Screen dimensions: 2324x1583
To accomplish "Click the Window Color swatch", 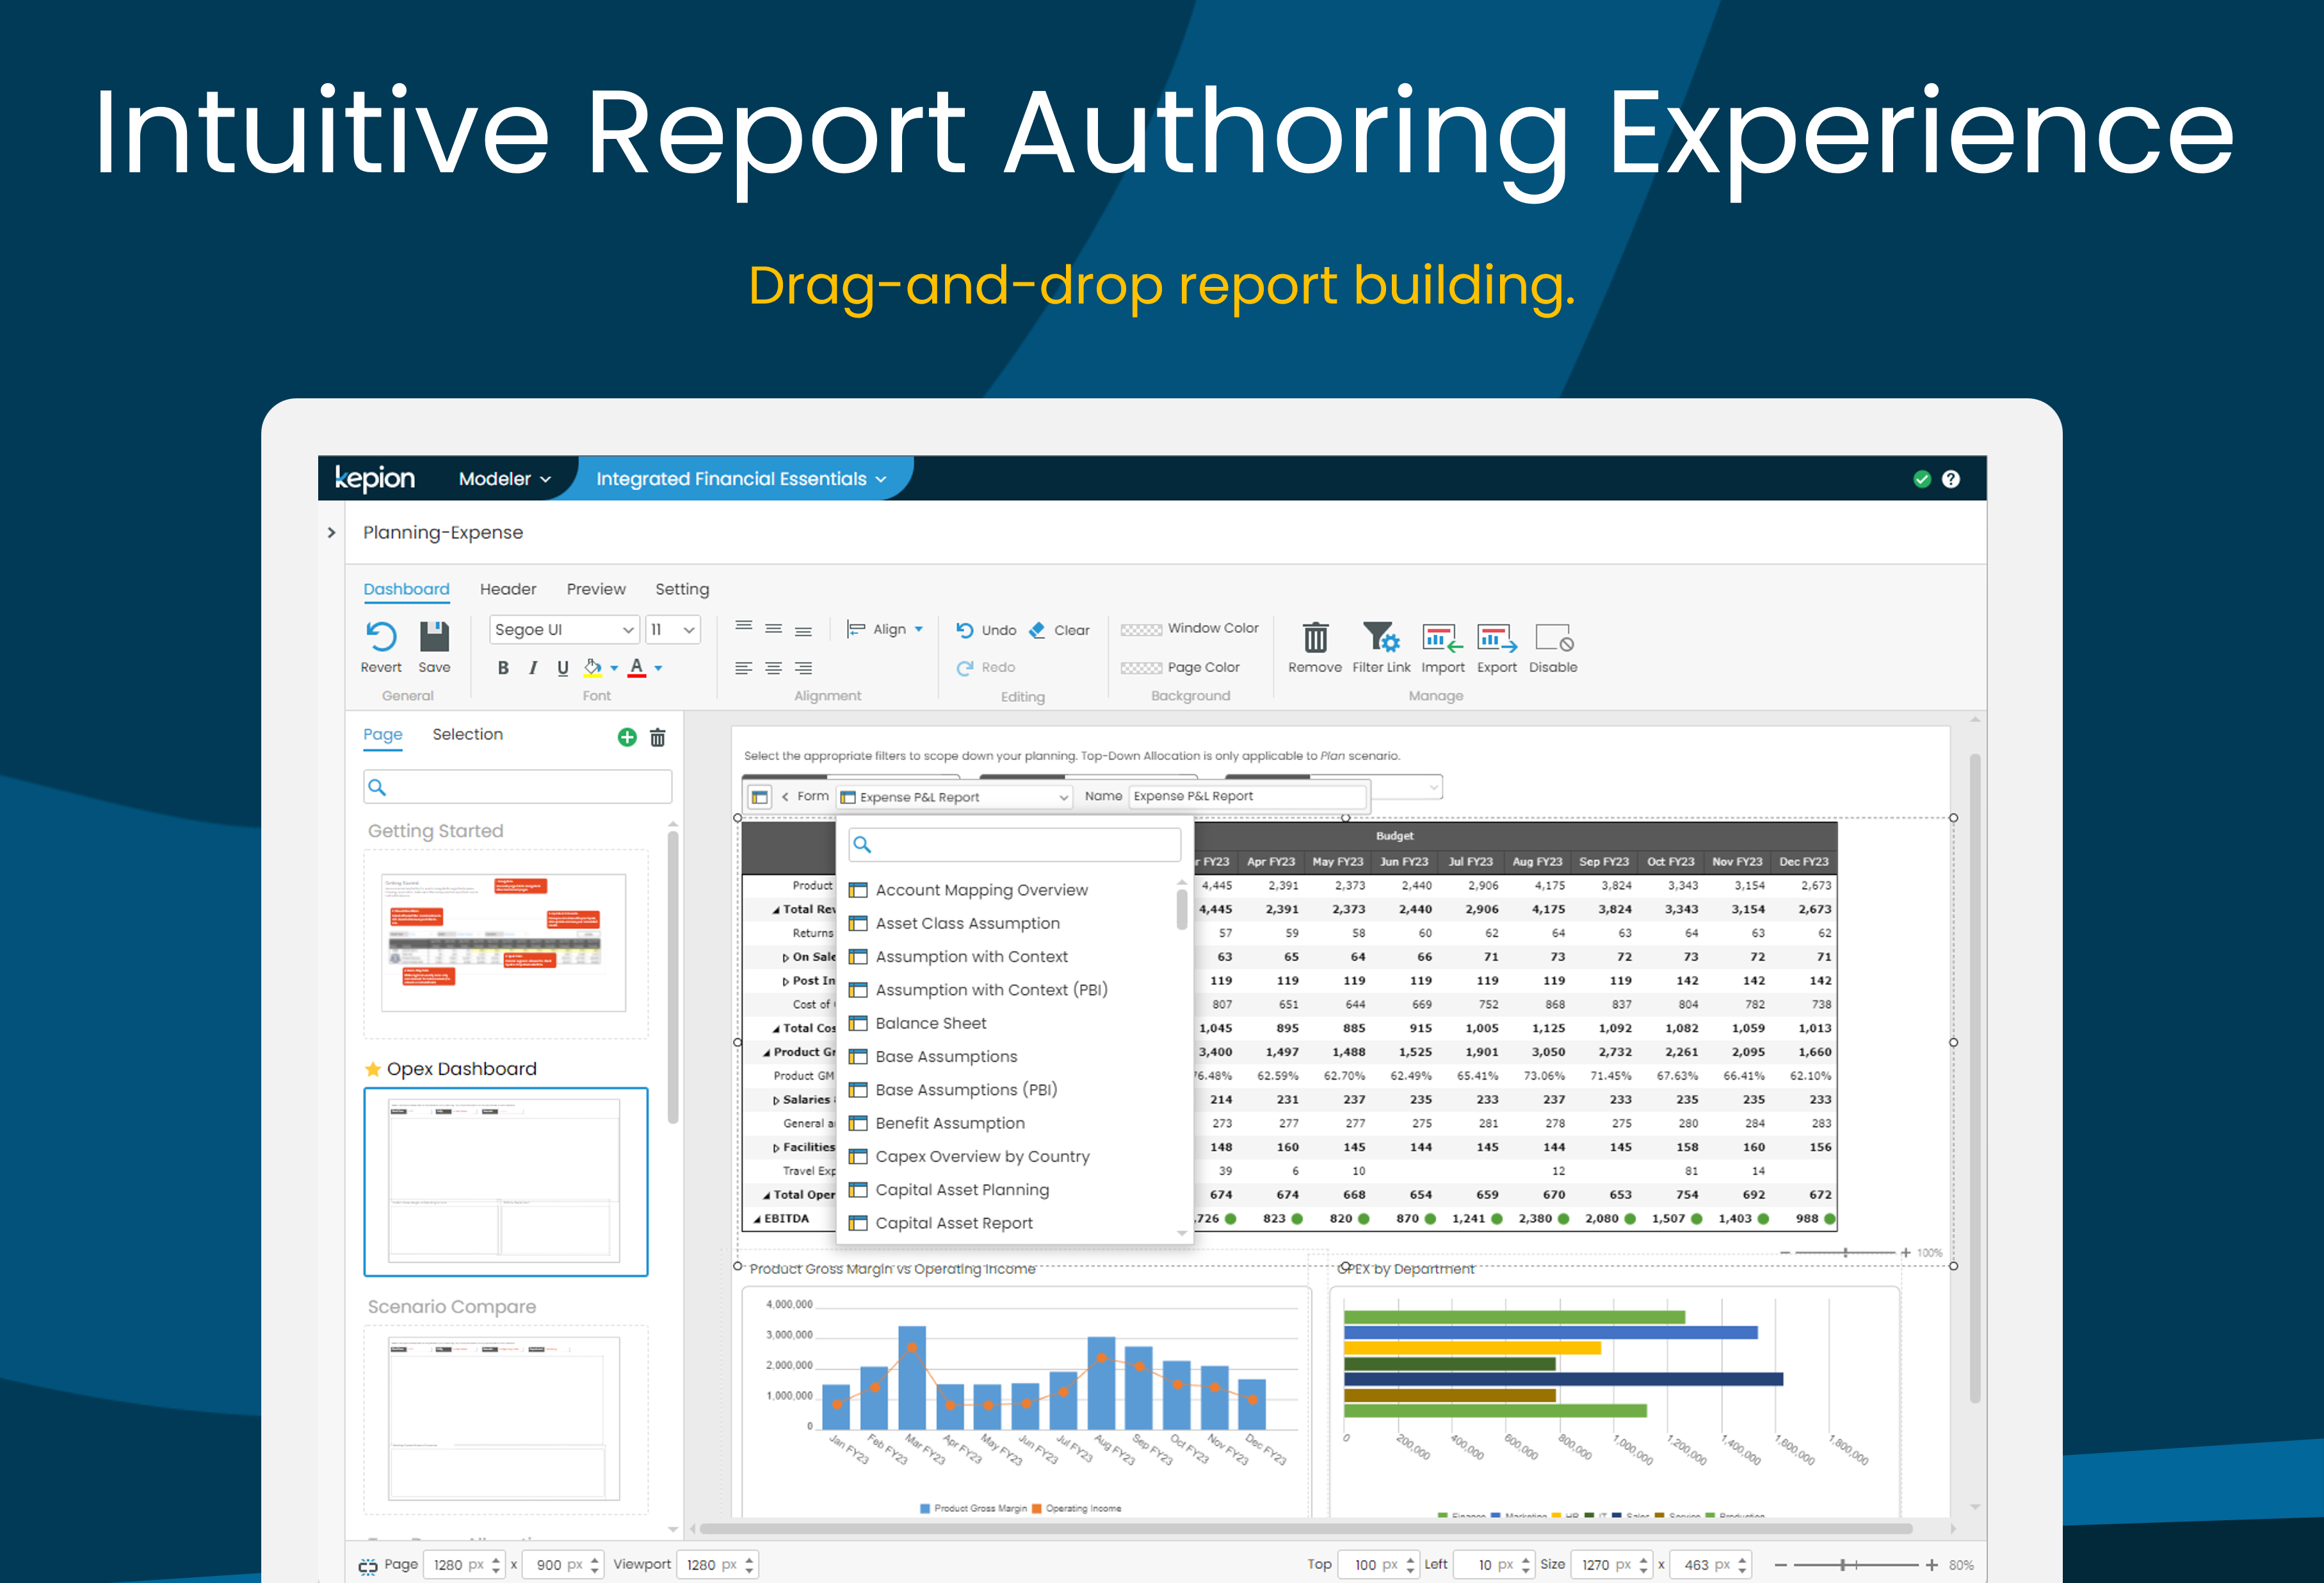I will coord(1141,629).
